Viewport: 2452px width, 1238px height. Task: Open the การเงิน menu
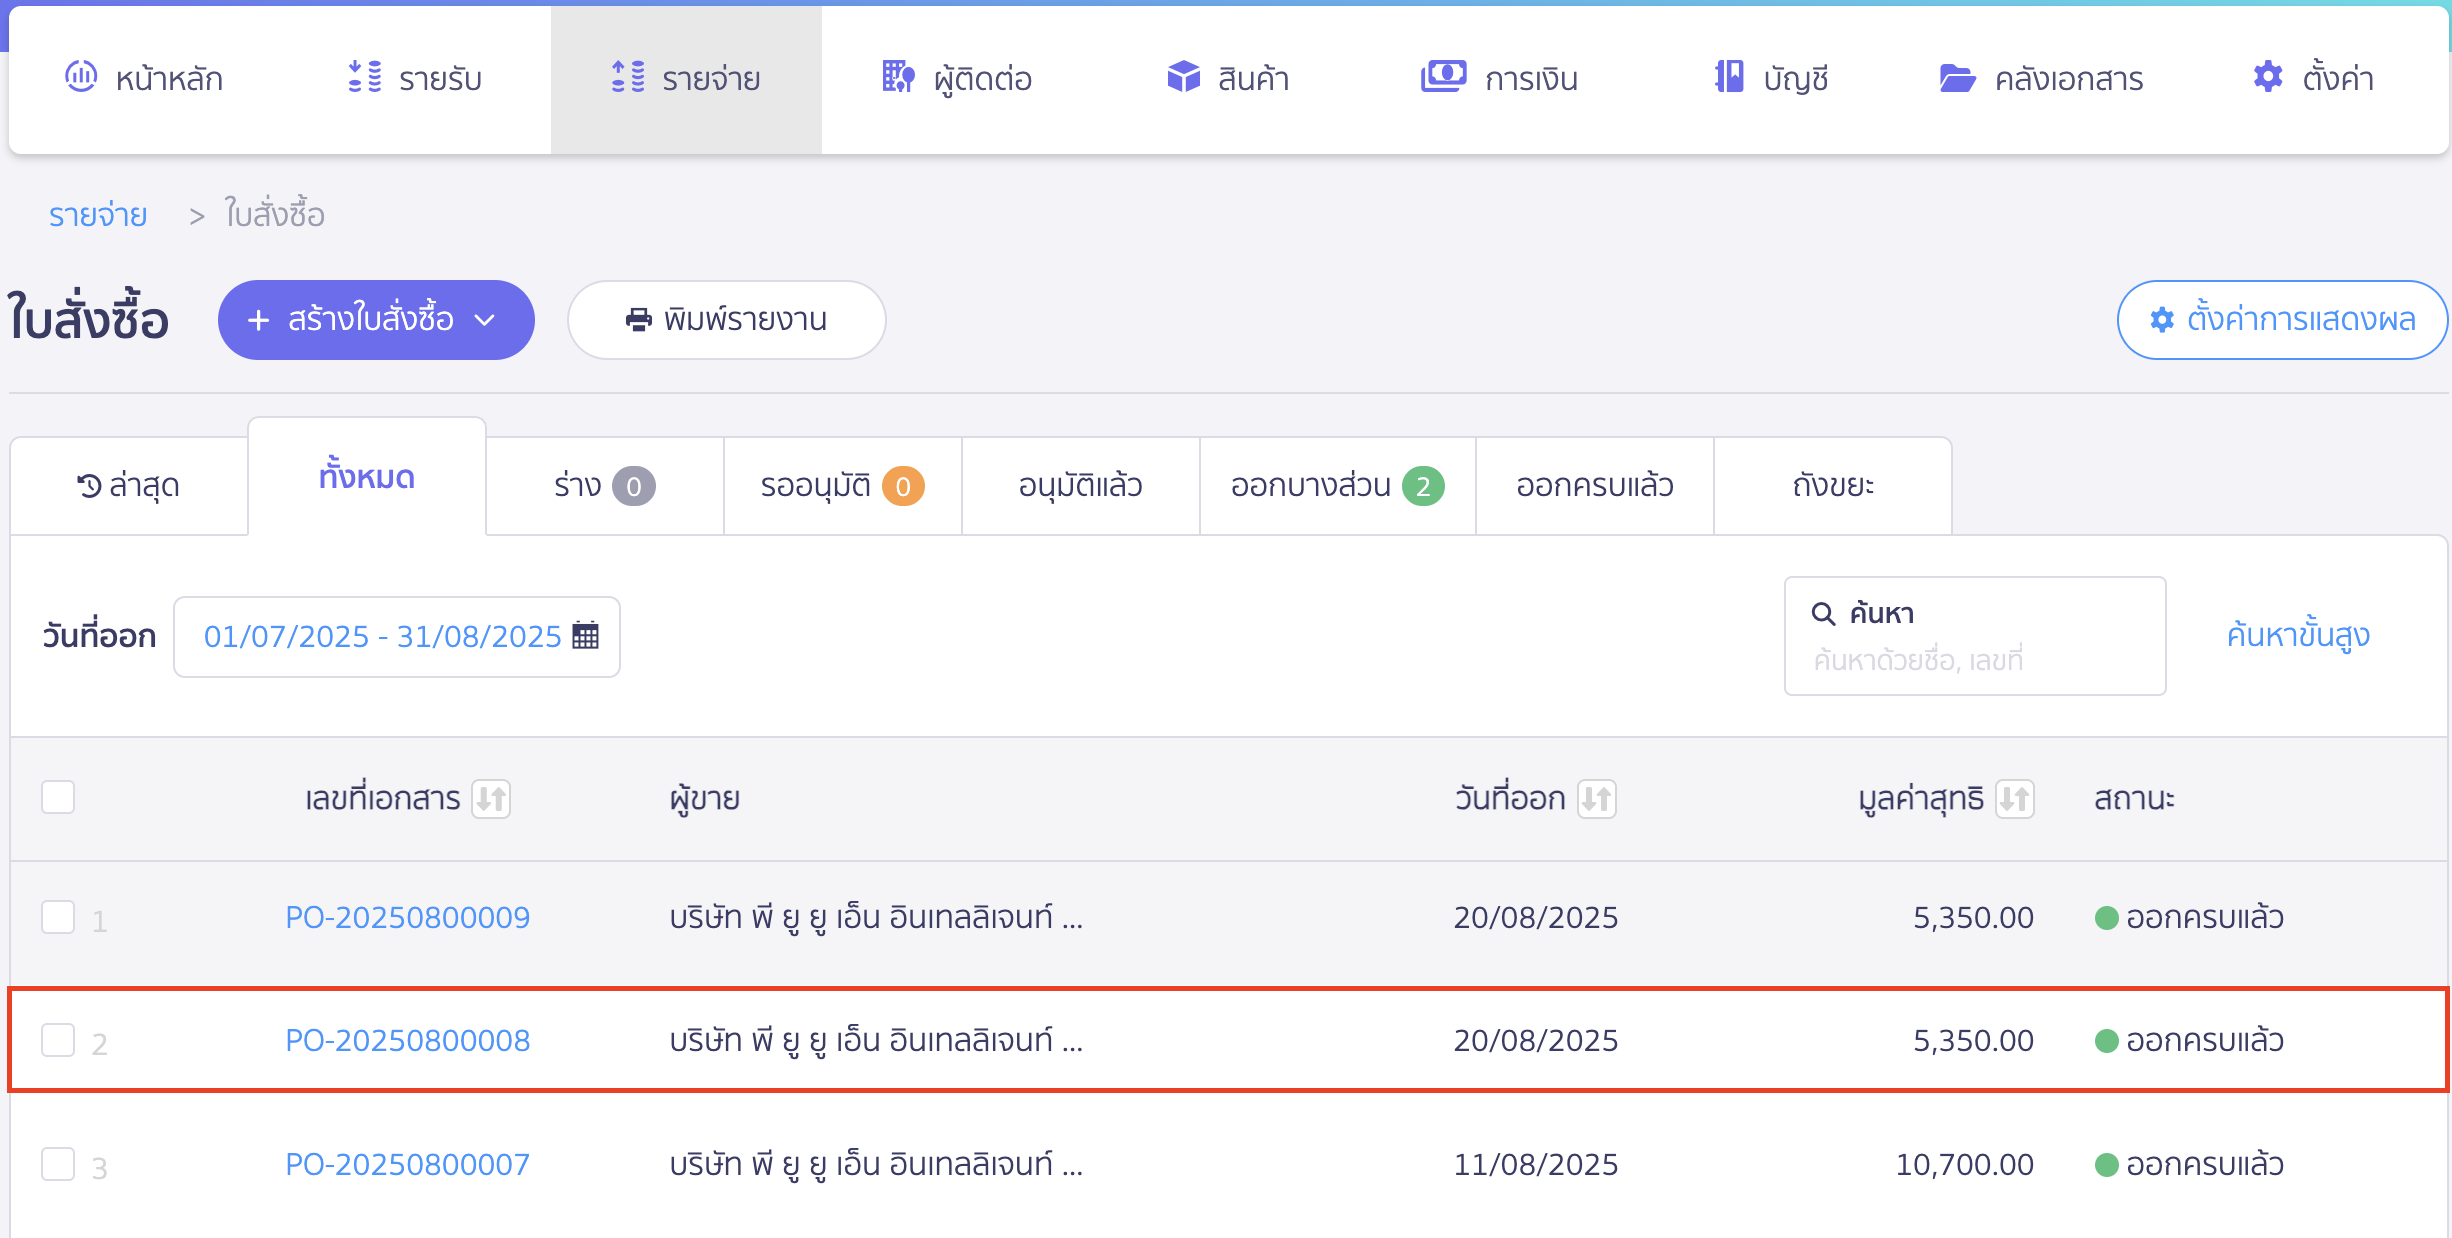1499,78
